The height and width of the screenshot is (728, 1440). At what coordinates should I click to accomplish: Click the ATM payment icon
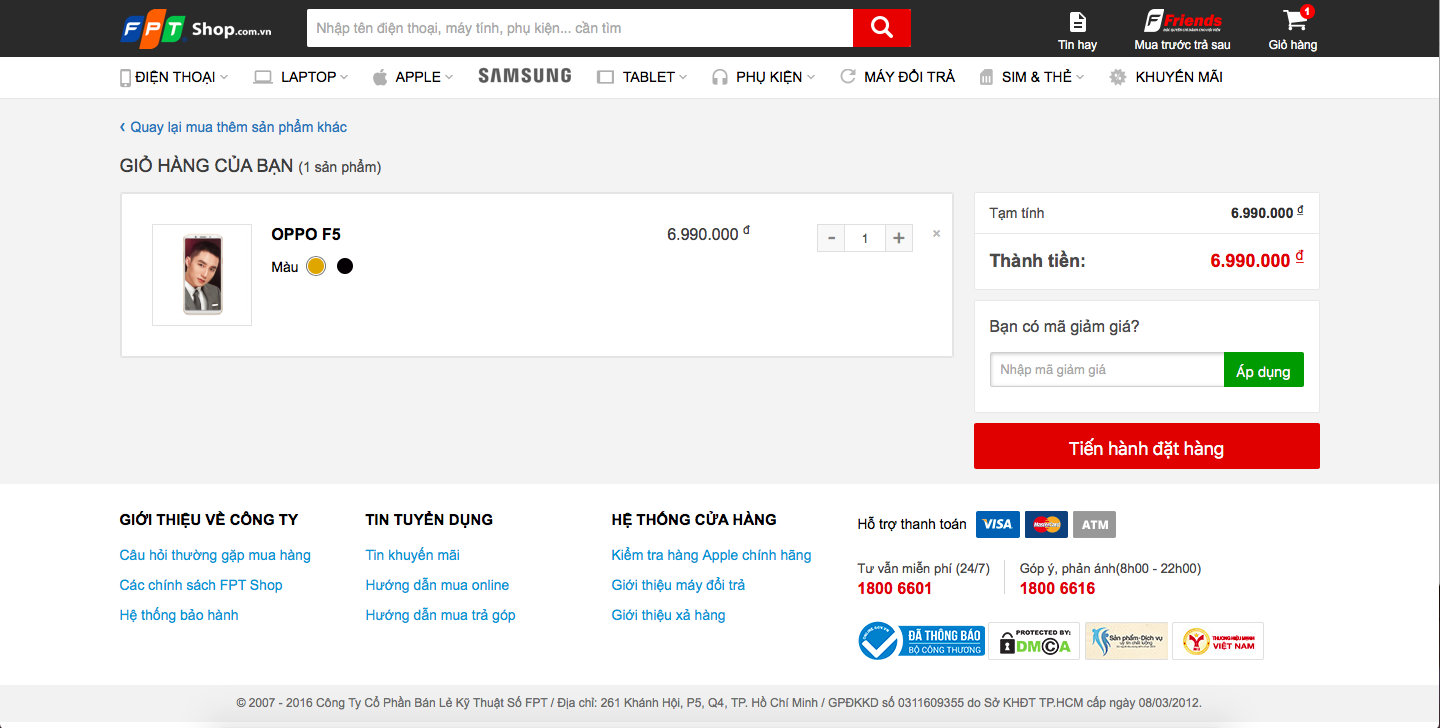pos(1095,524)
